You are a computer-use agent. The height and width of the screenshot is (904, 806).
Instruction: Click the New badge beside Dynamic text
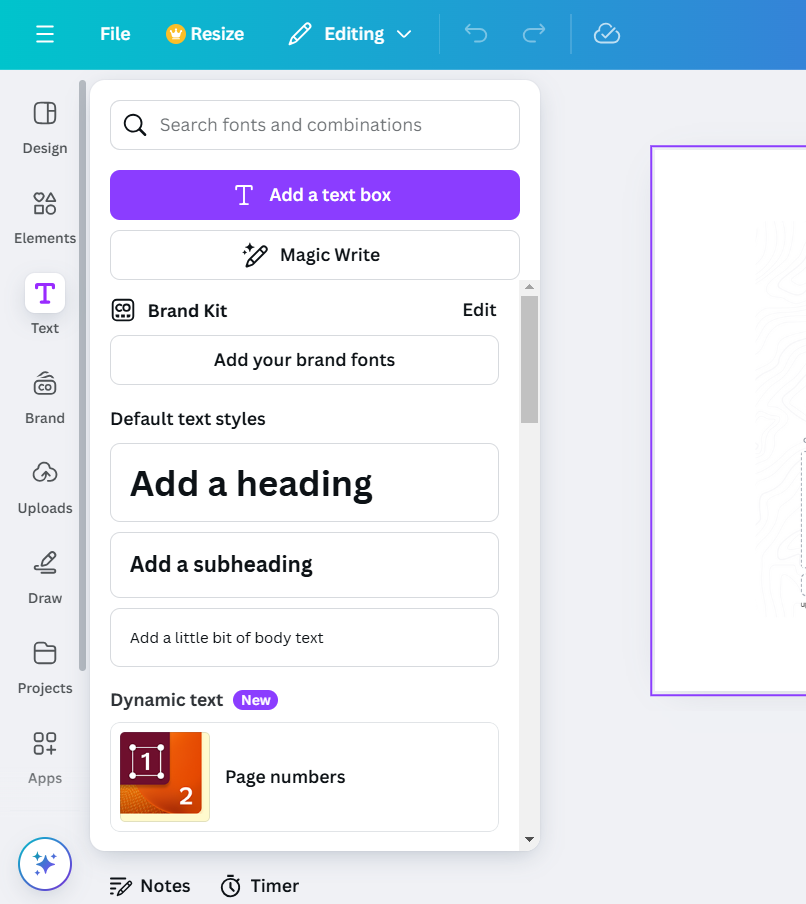pyautogui.click(x=255, y=700)
